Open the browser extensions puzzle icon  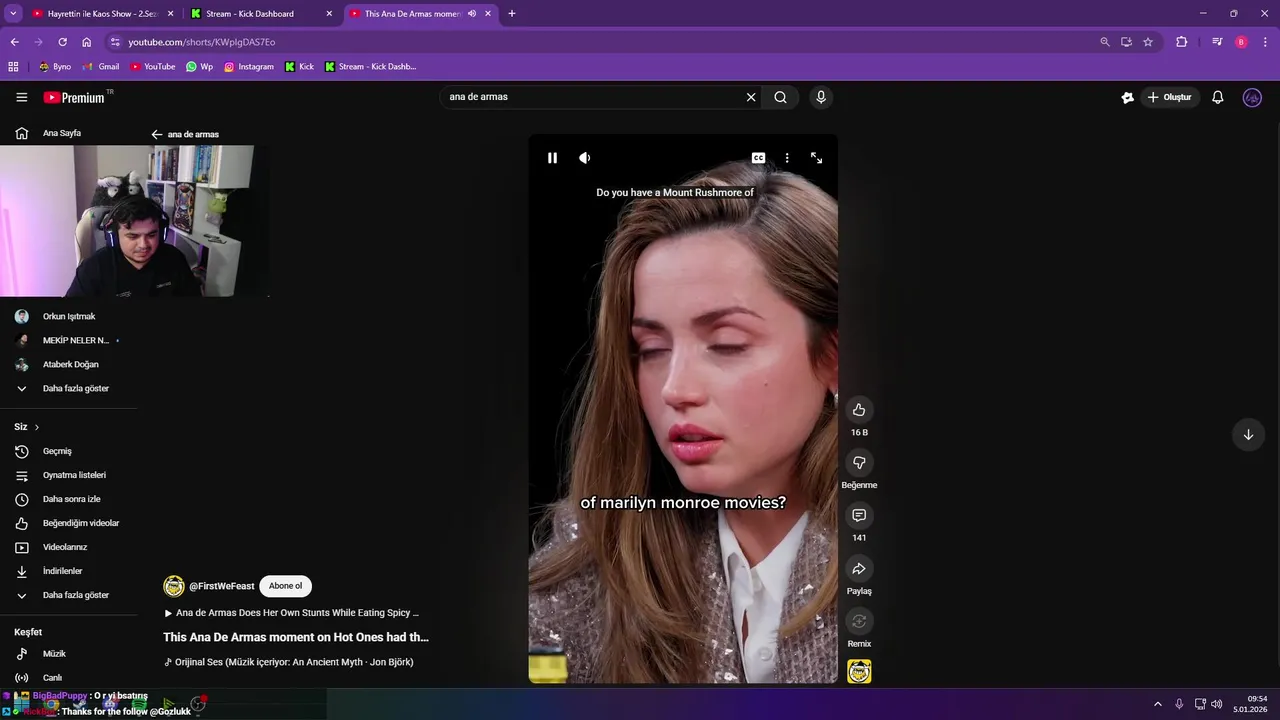pyautogui.click(x=1181, y=42)
